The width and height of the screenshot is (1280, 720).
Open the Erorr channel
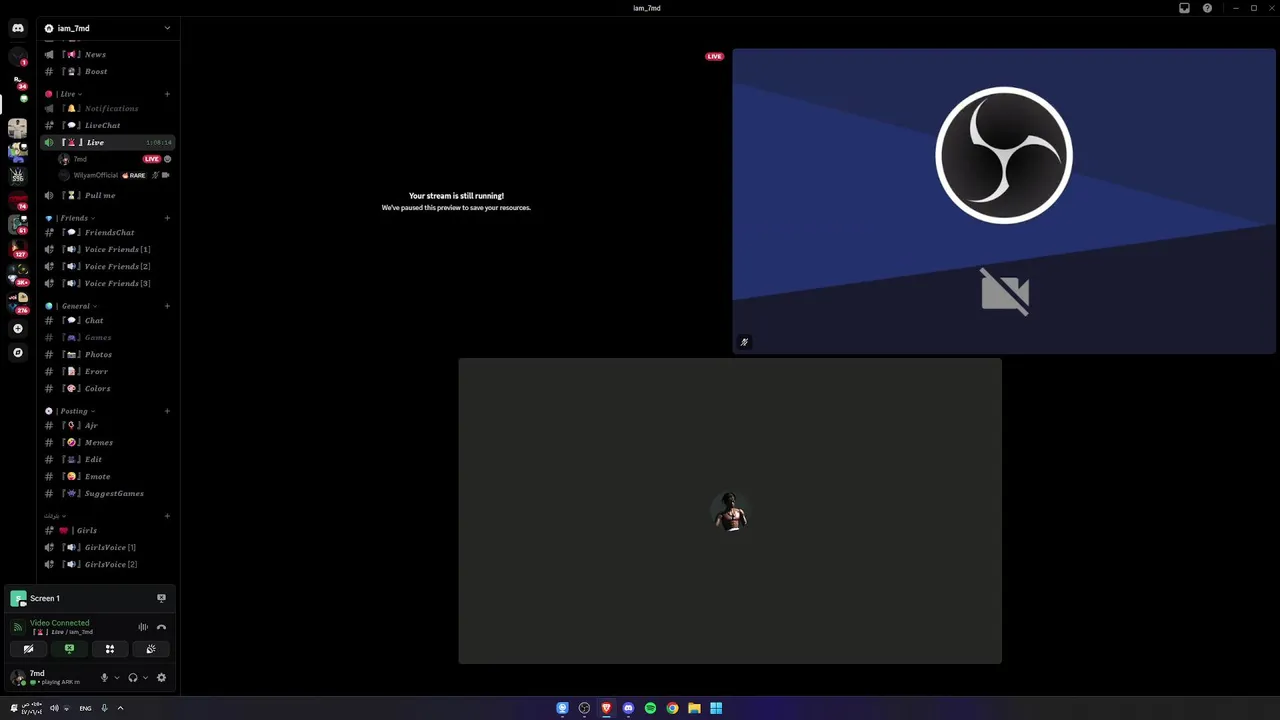[x=108, y=372]
